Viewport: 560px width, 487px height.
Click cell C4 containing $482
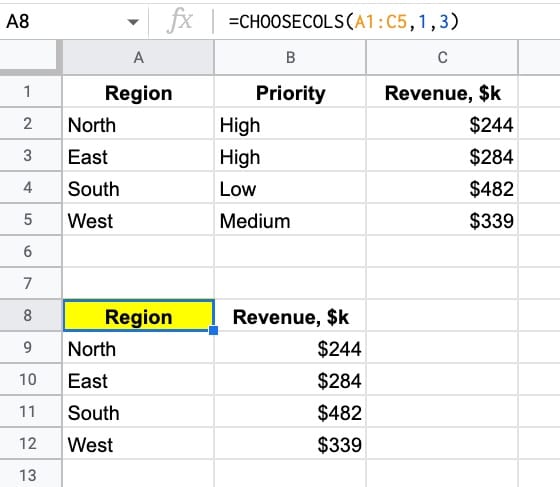[442, 187]
